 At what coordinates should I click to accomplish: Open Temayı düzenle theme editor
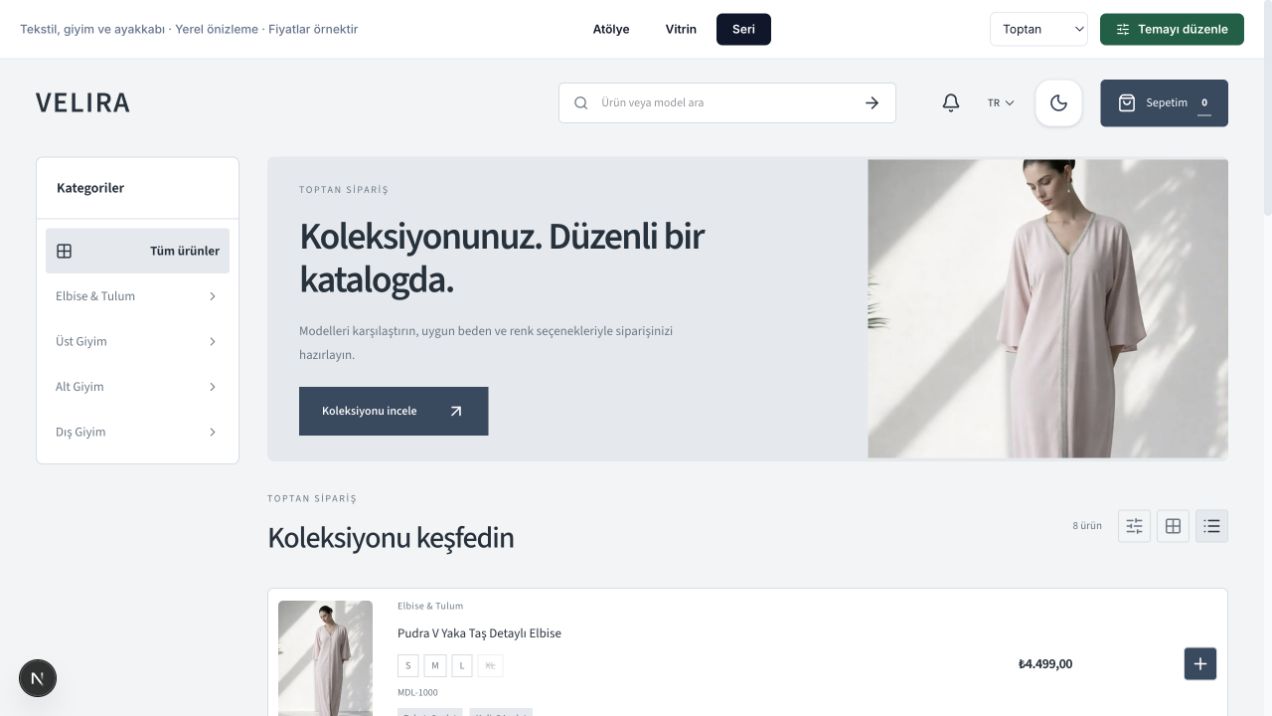[1172, 29]
